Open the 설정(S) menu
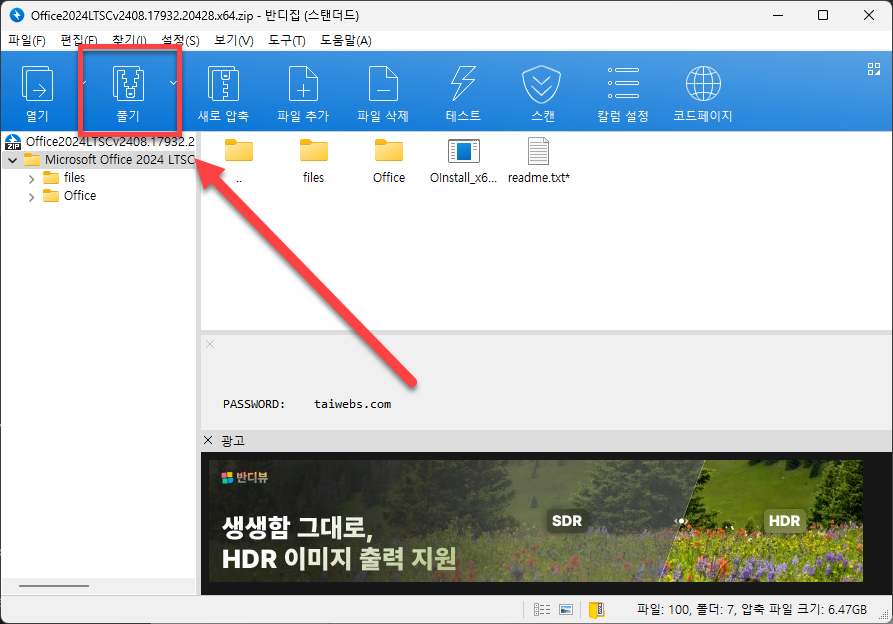This screenshot has height=624, width=893. pyautogui.click(x=180, y=40)
